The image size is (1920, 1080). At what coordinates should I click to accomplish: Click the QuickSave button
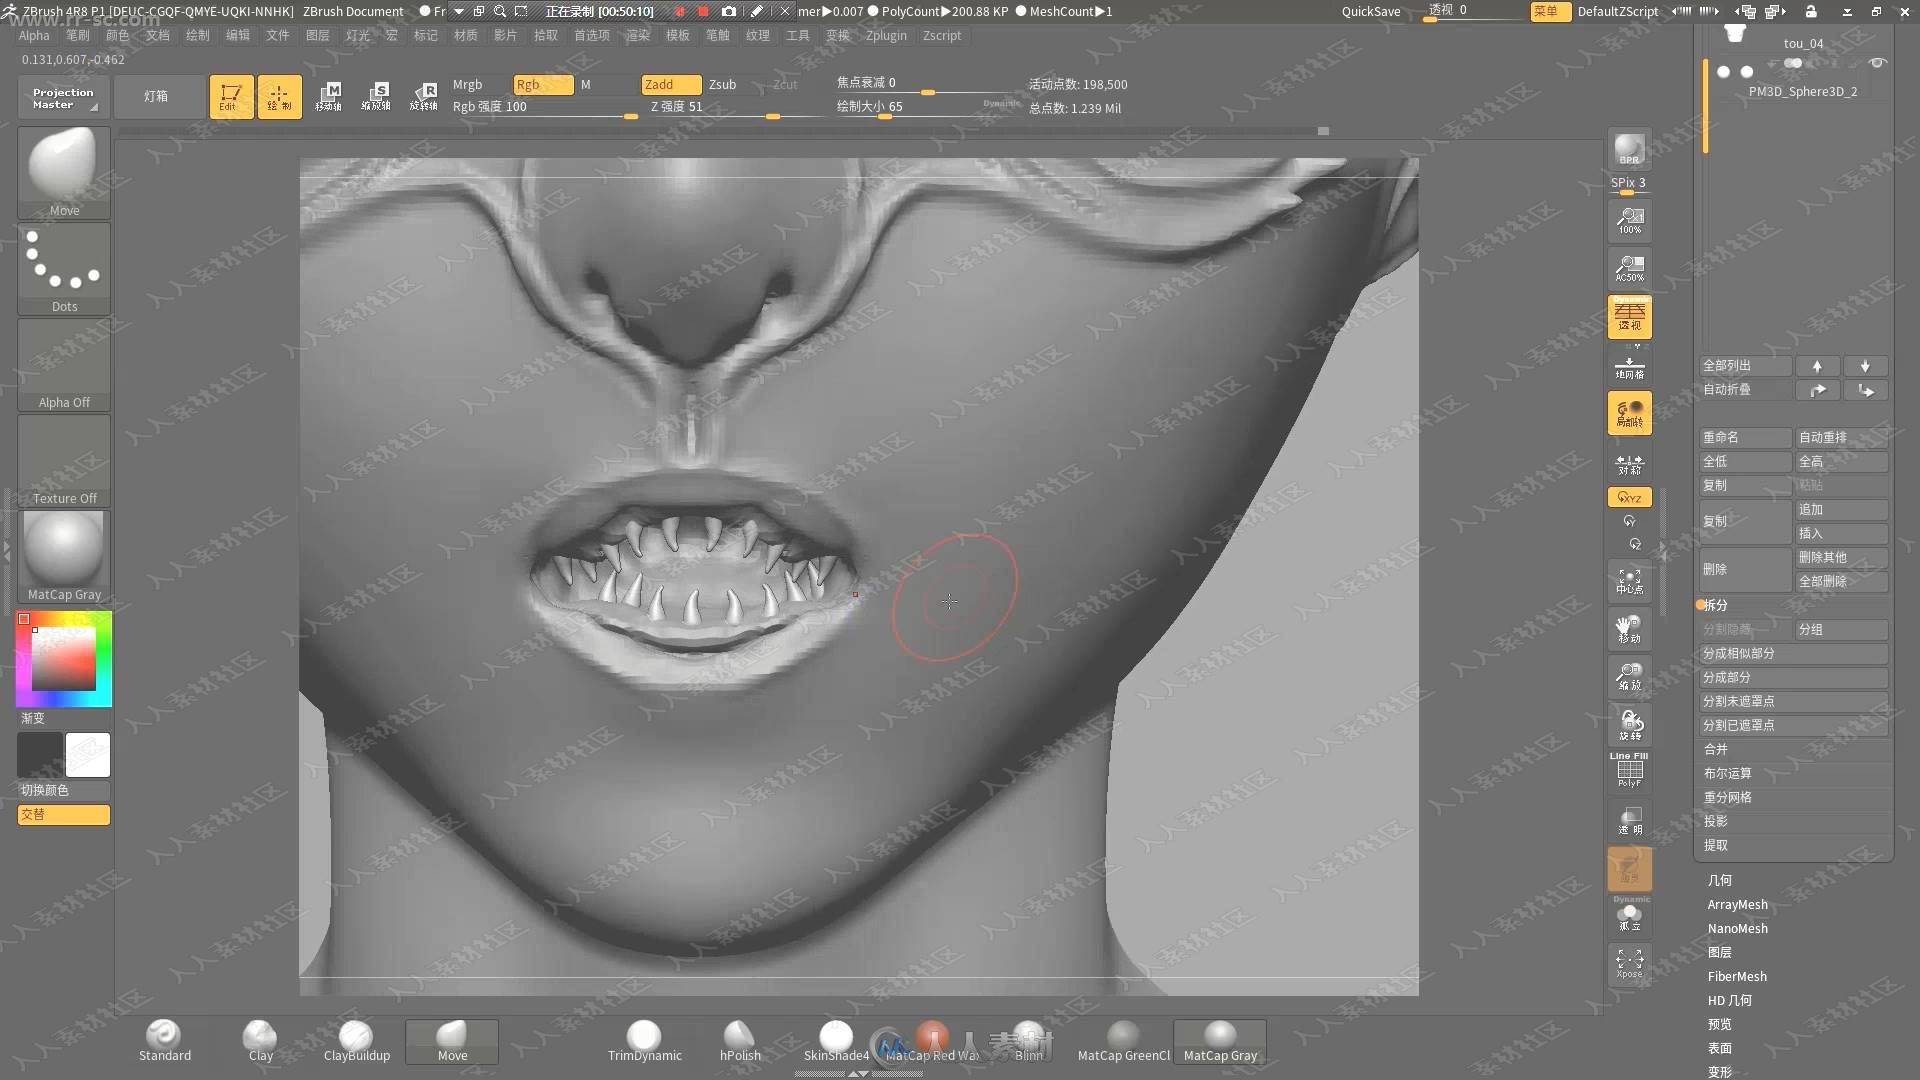click(1370, 11)
